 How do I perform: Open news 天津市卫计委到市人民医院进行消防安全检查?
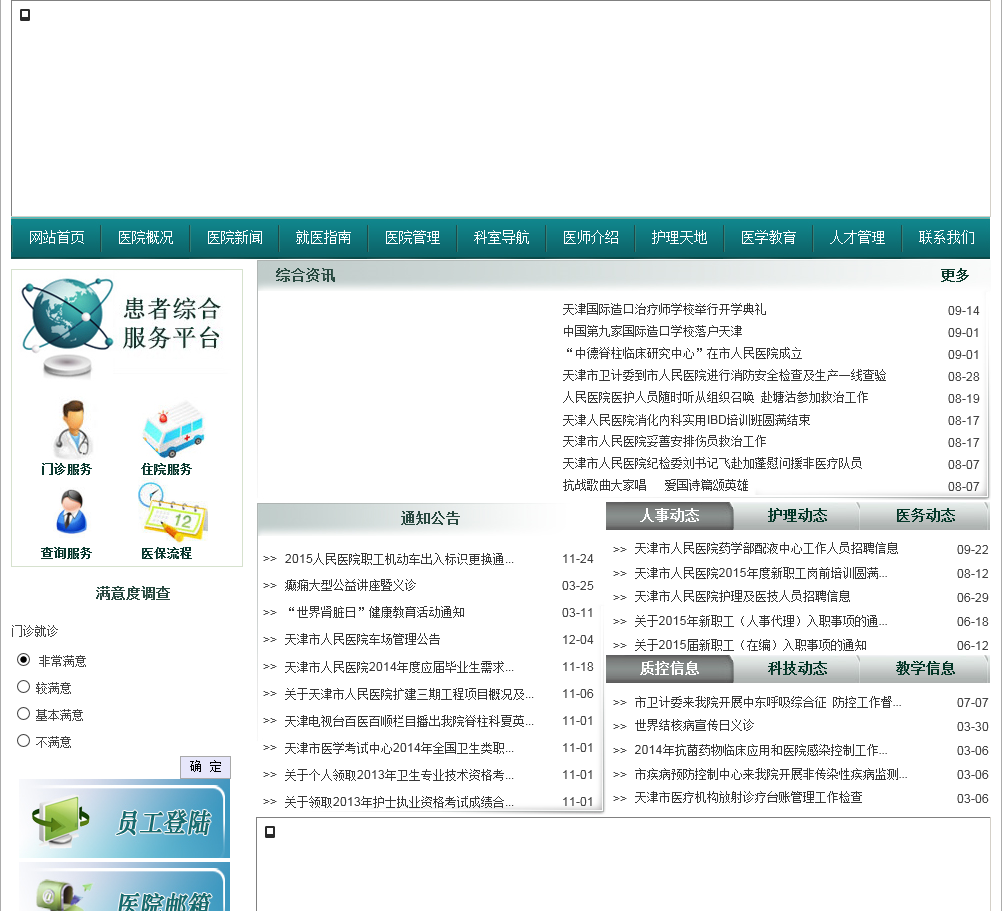point(724,376)
